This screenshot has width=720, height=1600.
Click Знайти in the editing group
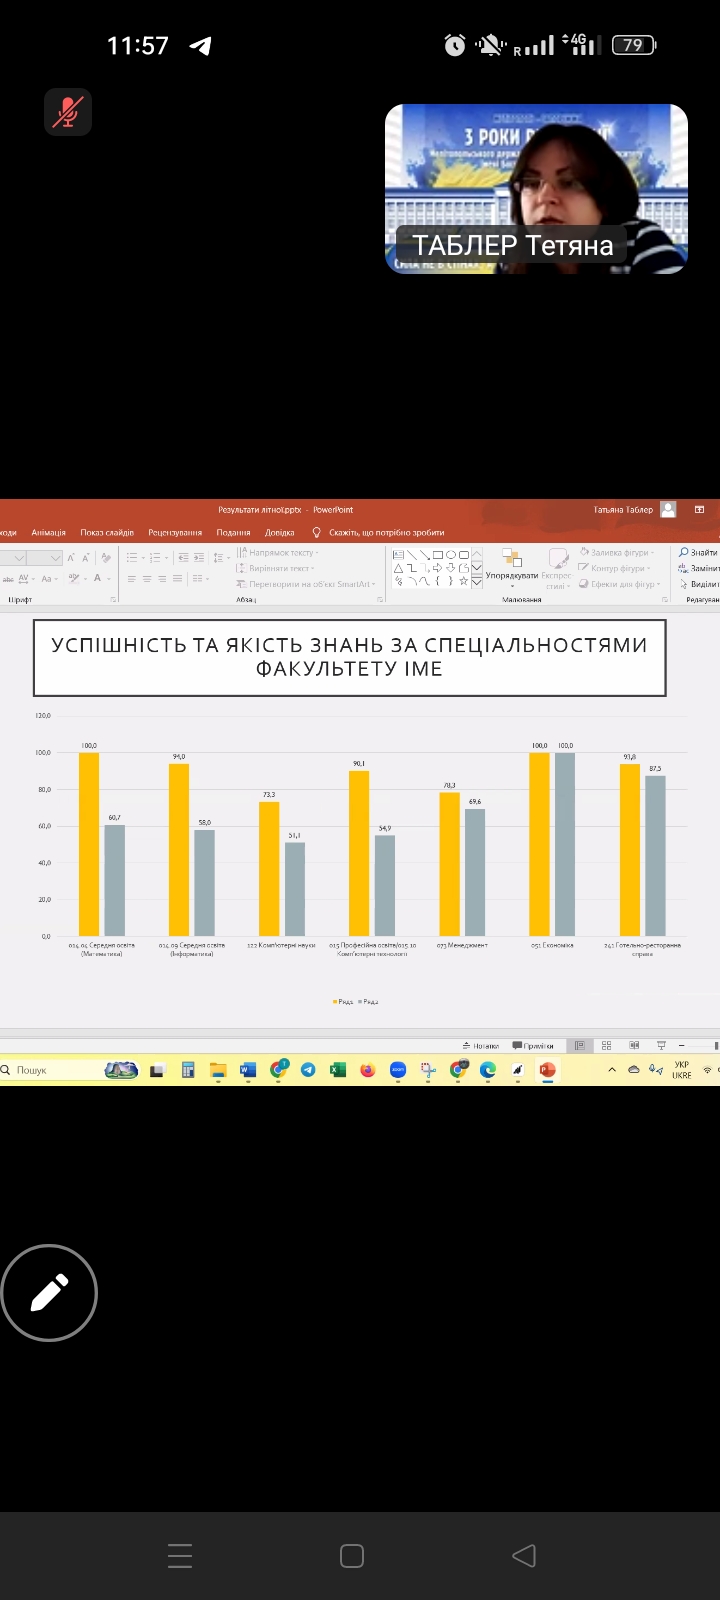(x=698, y=552)
